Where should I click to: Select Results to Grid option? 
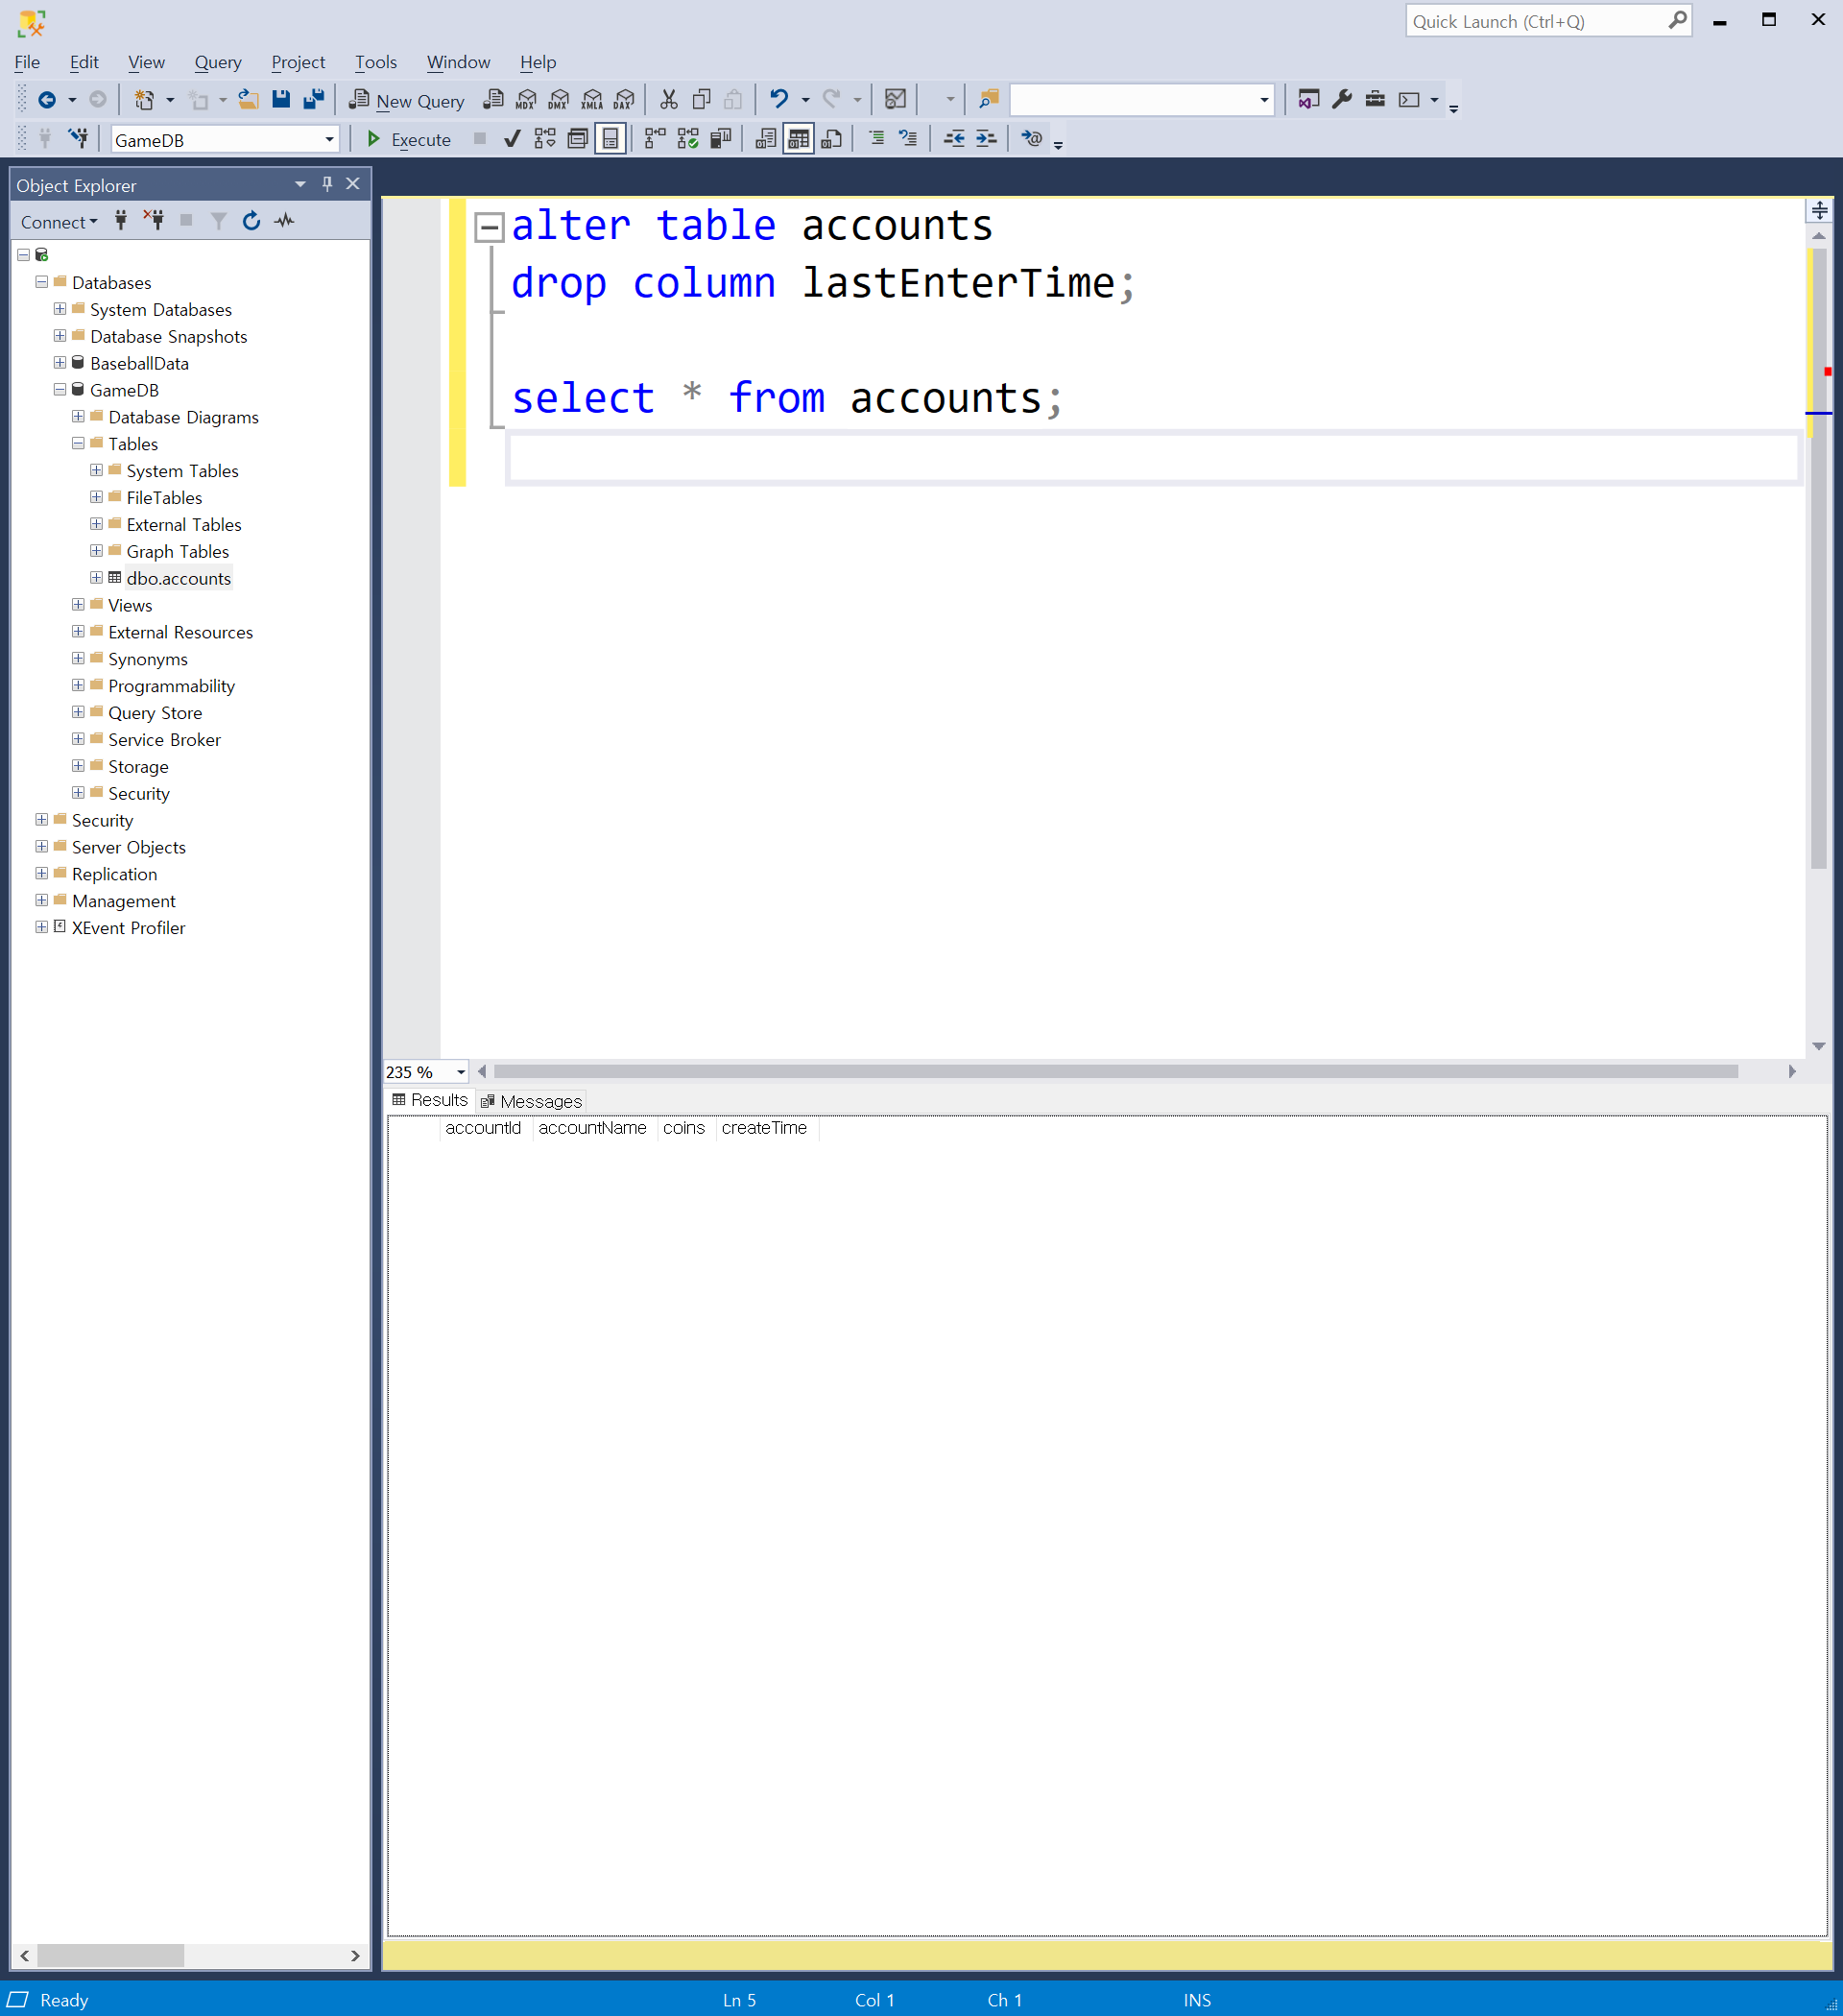click(x=798, y=139)
